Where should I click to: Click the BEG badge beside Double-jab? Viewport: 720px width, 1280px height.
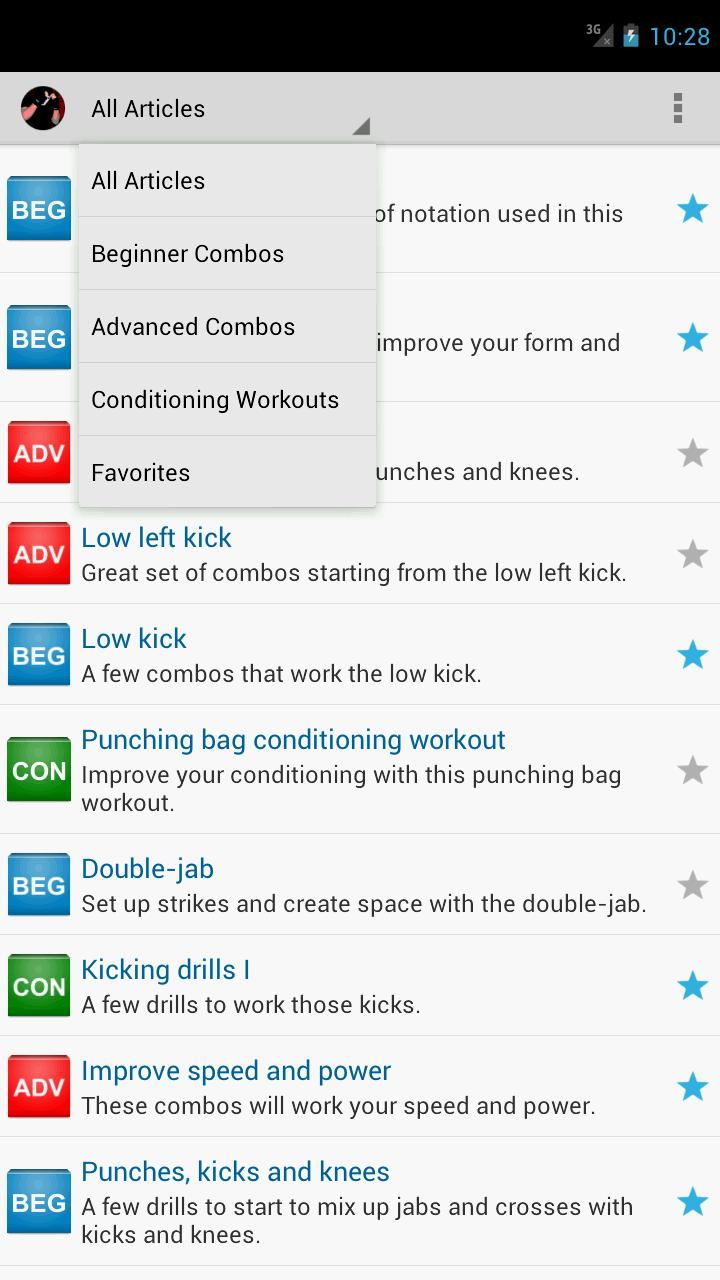38,885
